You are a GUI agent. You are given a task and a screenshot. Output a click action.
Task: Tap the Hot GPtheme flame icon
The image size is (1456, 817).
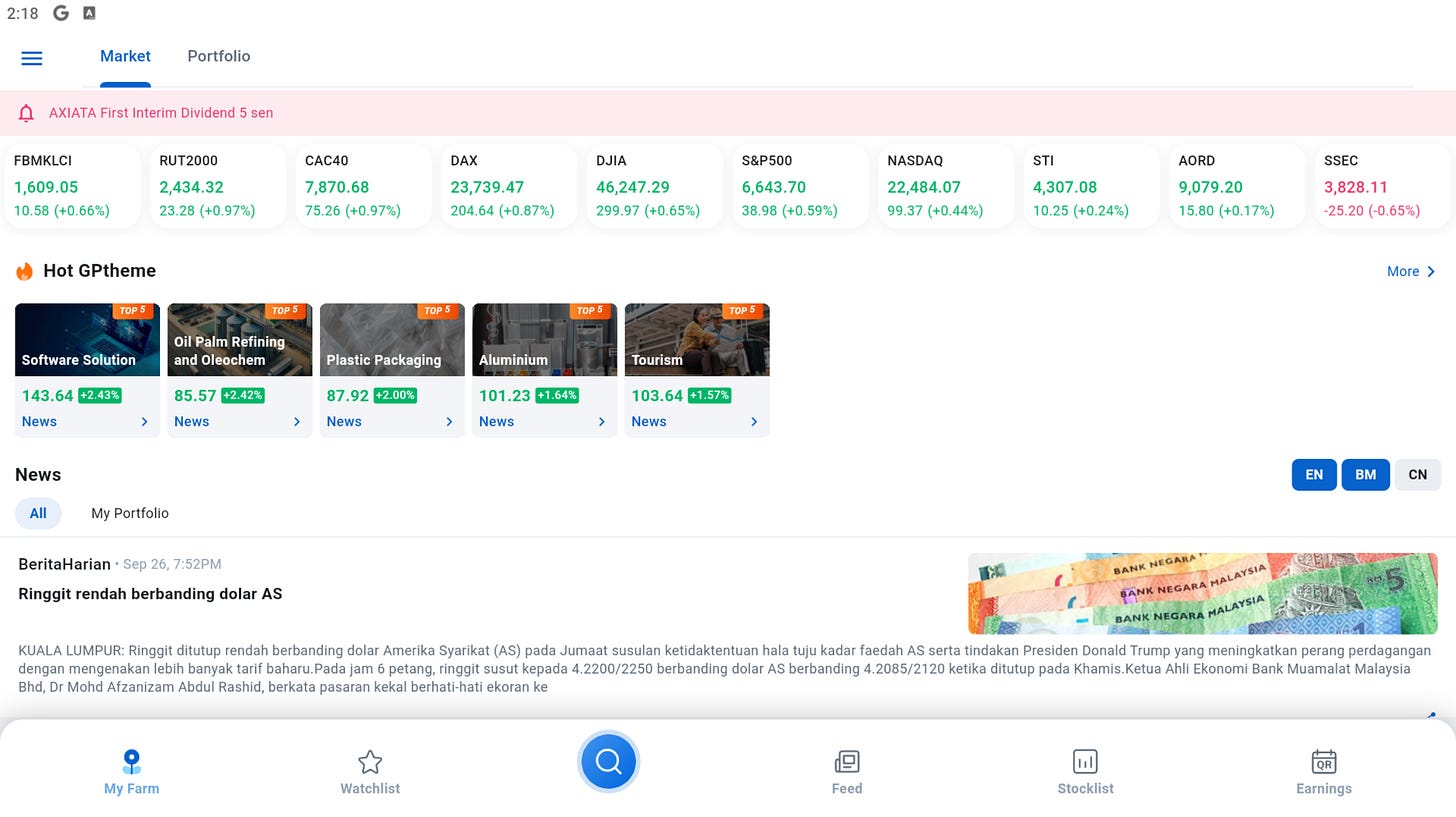point(24,271)
